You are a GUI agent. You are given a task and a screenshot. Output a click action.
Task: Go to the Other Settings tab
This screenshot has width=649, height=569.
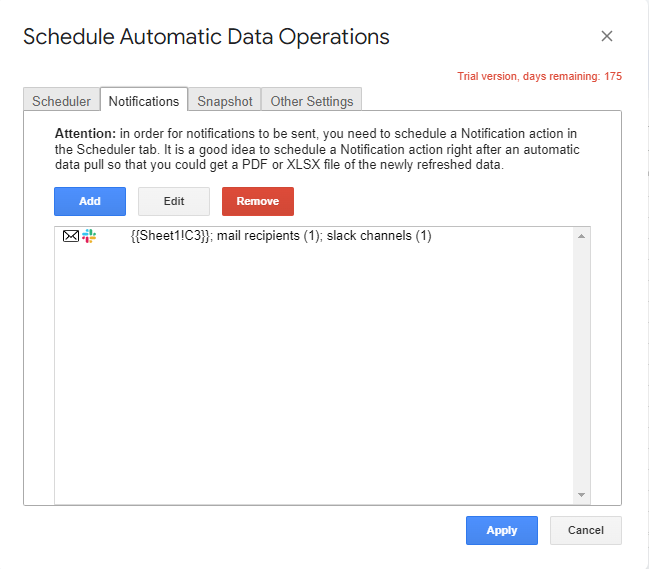(312, 101)
